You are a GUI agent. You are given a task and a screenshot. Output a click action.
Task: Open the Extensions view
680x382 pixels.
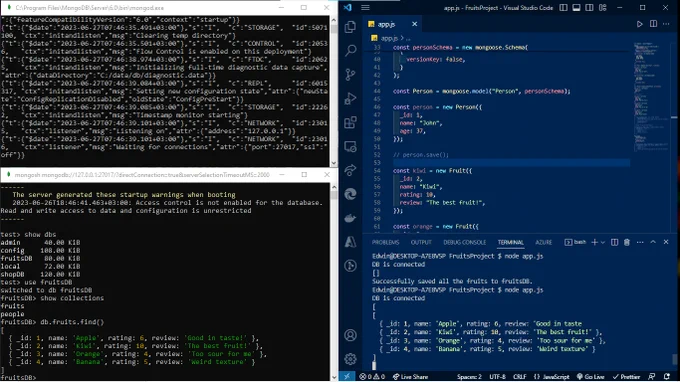(x=350, y=122)
